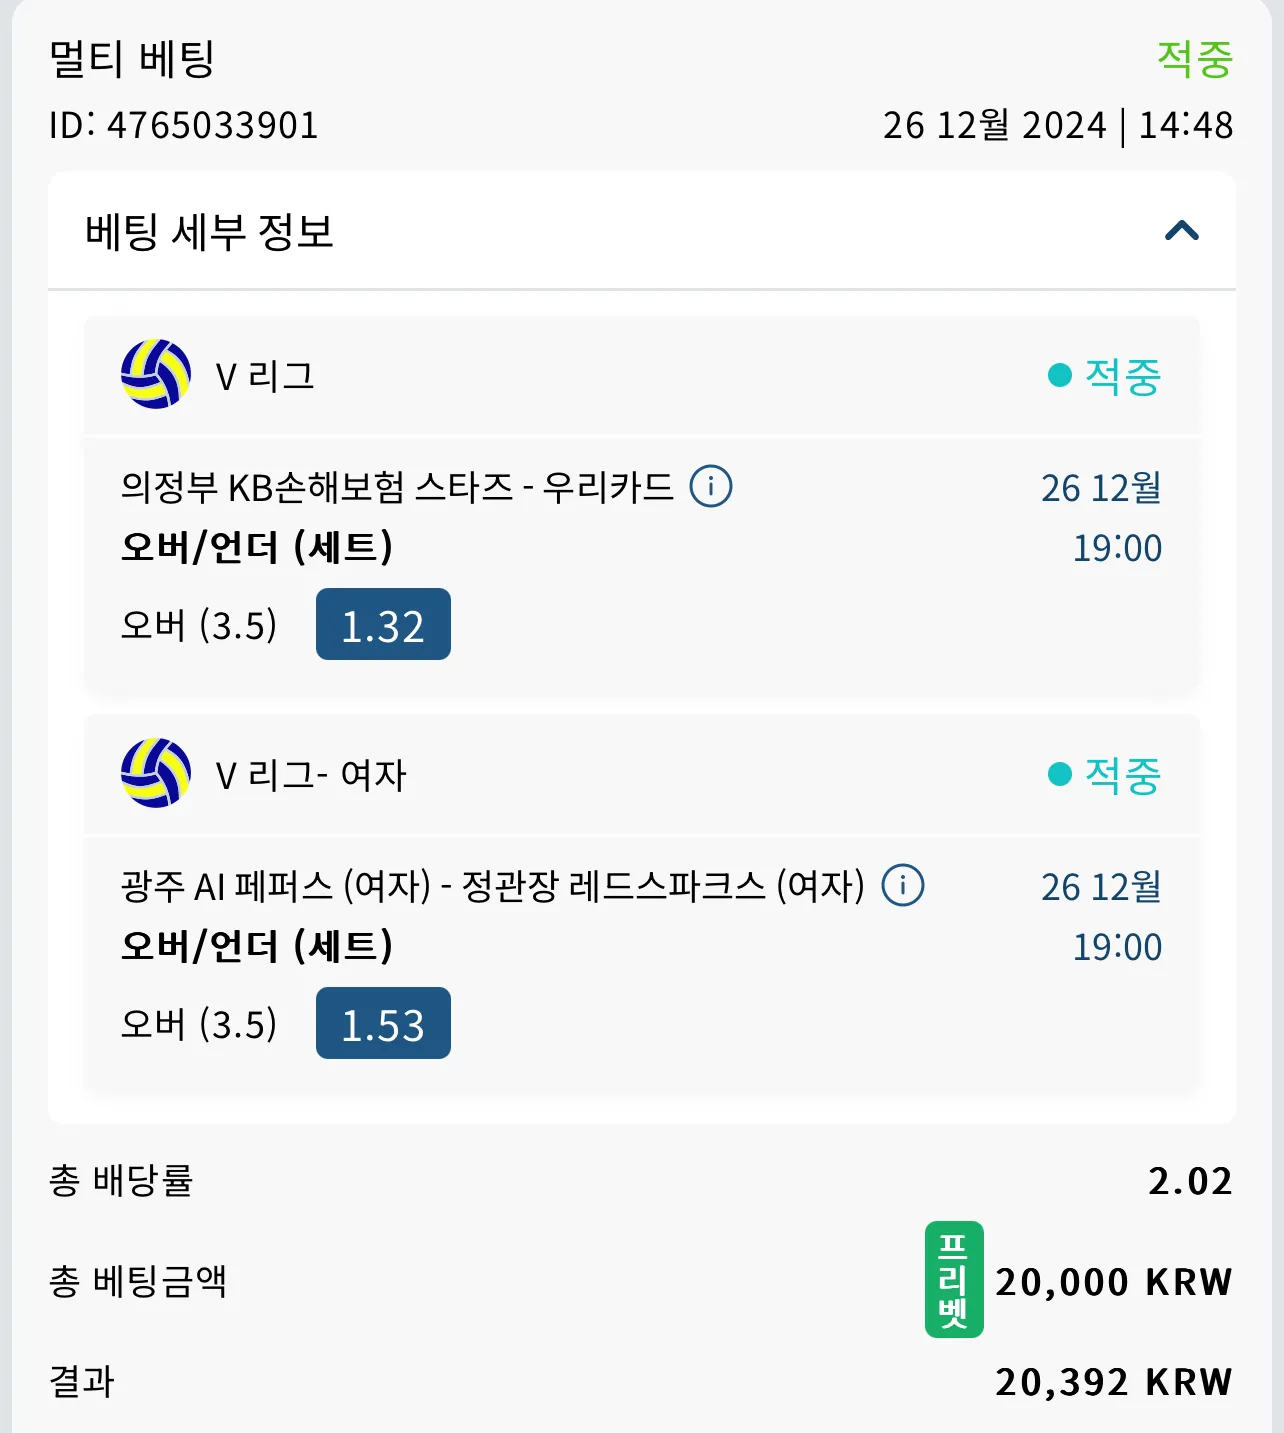Click the teal 적중 dot for V 리그
This screenshot has width=1284, height=1433.
pyautogui.click(x=1059, y=375)
